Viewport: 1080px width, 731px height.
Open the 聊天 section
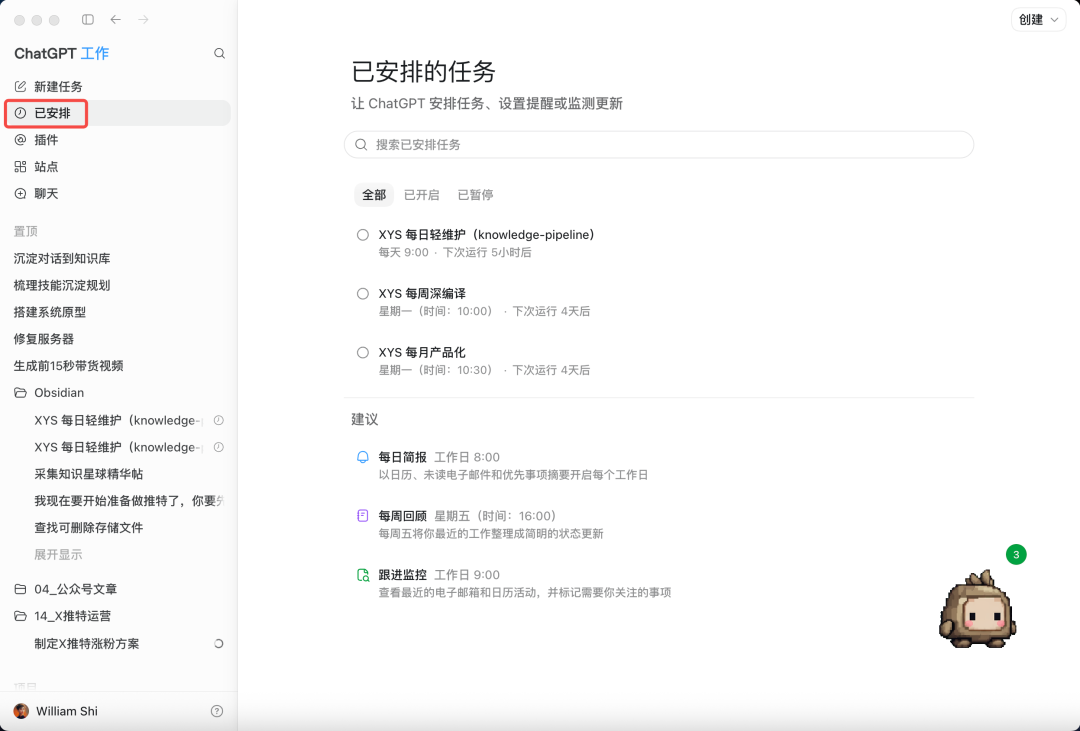pyautogui.click(x=117, y=194)
